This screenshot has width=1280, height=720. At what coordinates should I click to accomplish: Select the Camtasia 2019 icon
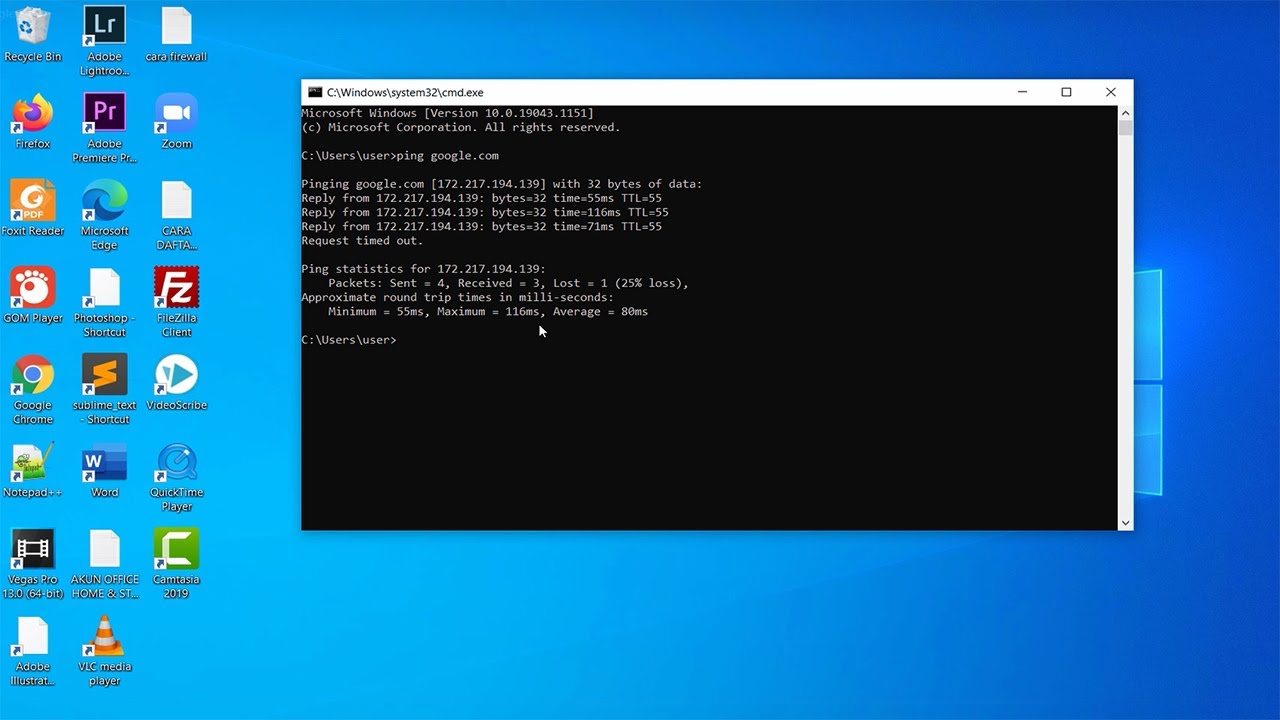point(176,563)
